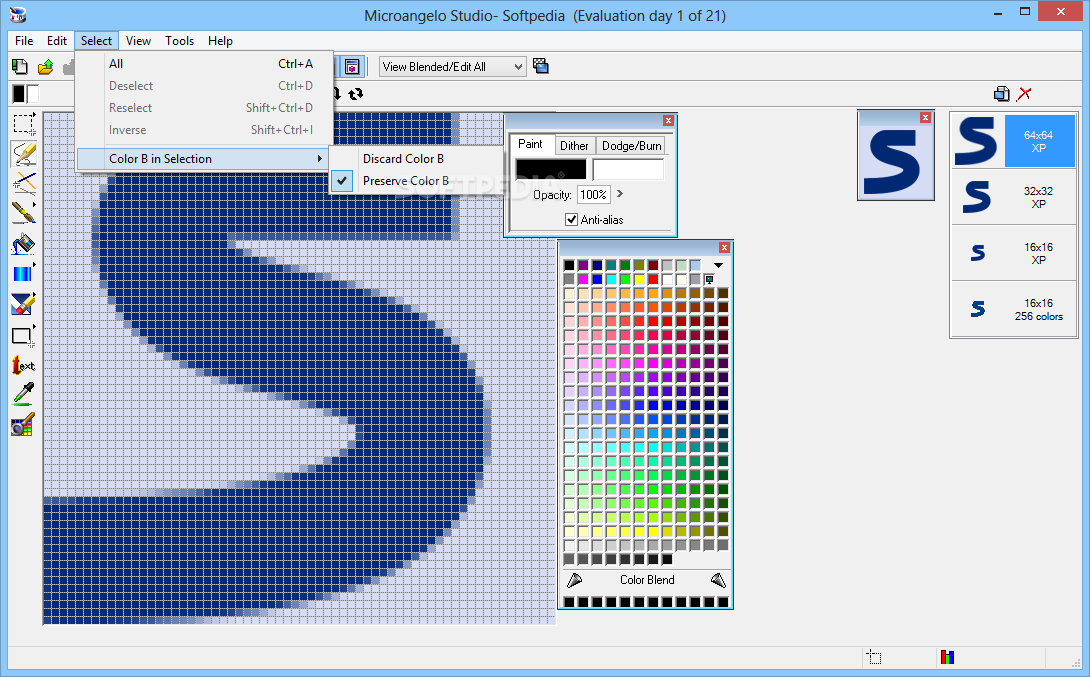Image resolution: width=1090 pixels, height=677 pixels.
Task: Pick the red swatch in palette second row
Action: 653,279
